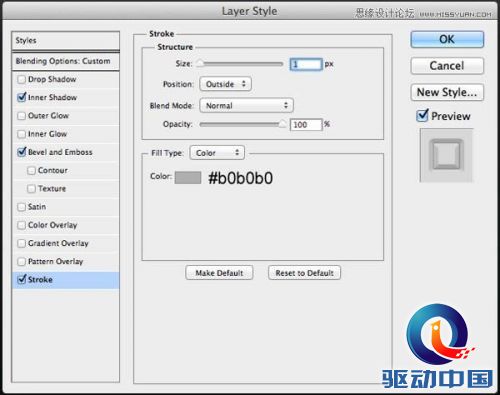Tick the Texture checkbox
This screenshot has width=500, height=395.
tap(31, 189)
